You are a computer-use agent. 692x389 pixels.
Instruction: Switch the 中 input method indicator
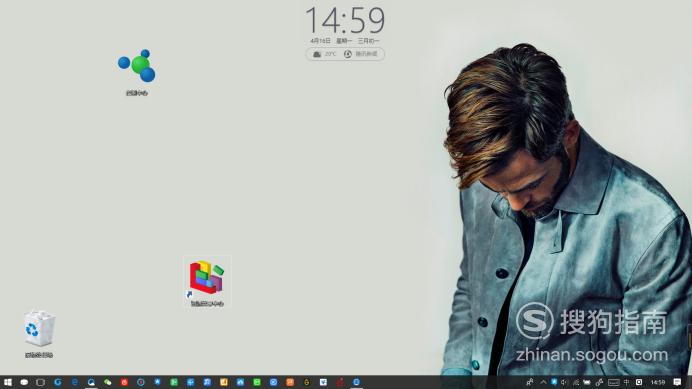pyautogui.click(x=626, y=382)
